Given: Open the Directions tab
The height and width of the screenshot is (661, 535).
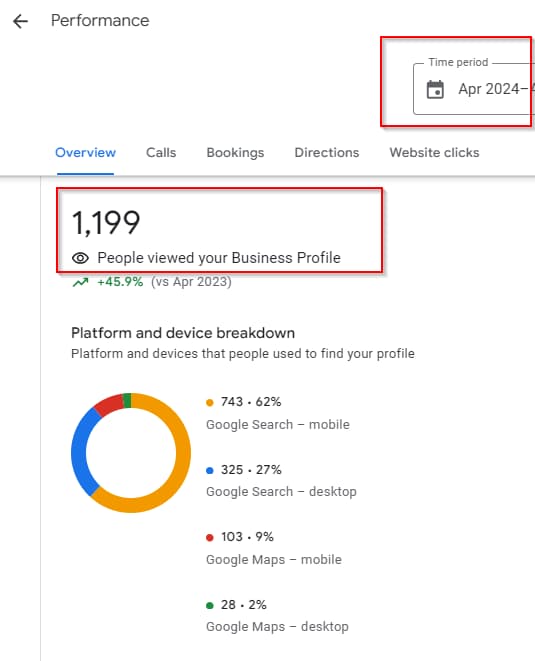Looking at the screenshot, I should (327, 153).
